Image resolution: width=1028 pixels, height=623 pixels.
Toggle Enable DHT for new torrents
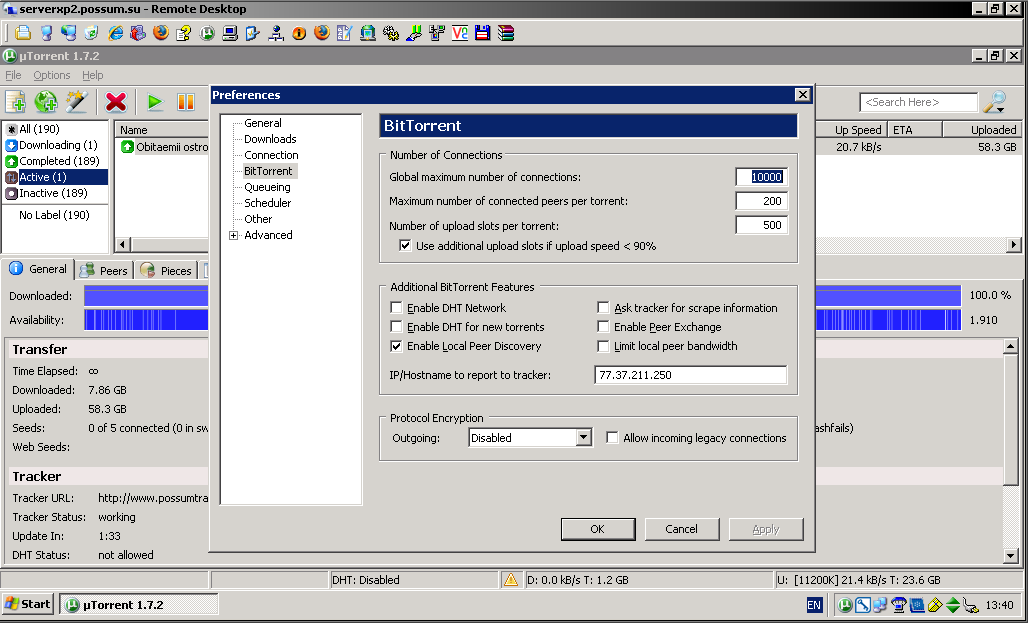click(396, 327)
